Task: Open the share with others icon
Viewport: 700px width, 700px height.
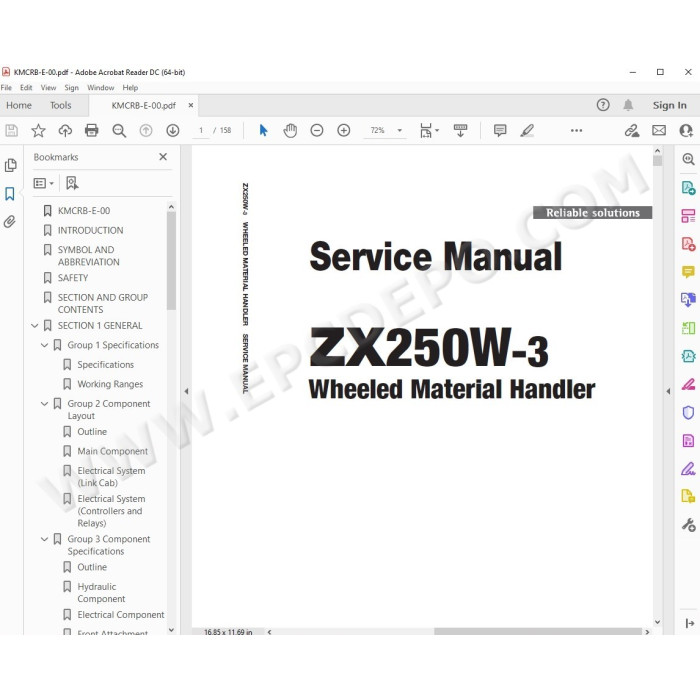Action: (686, 130)
